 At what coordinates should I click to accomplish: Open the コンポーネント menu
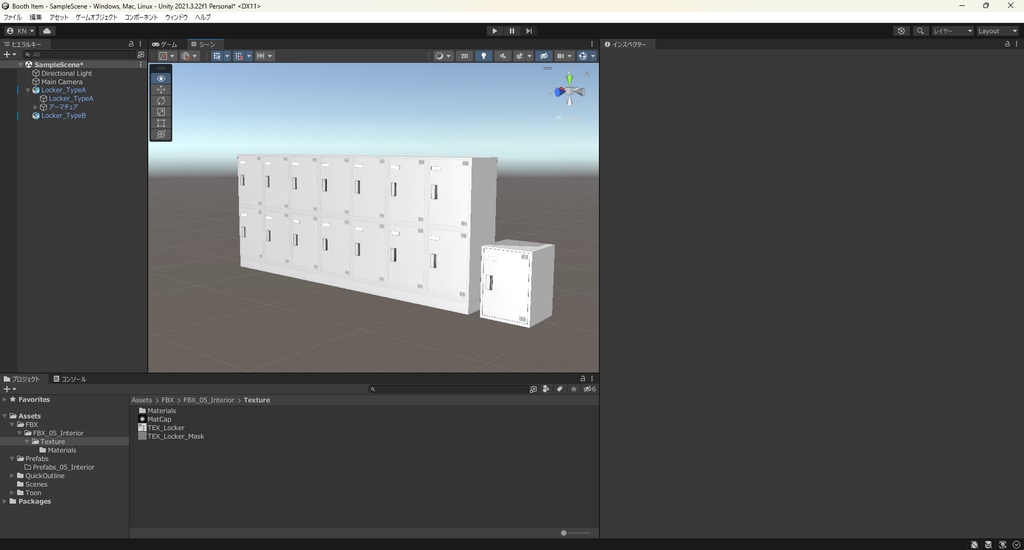141,17
